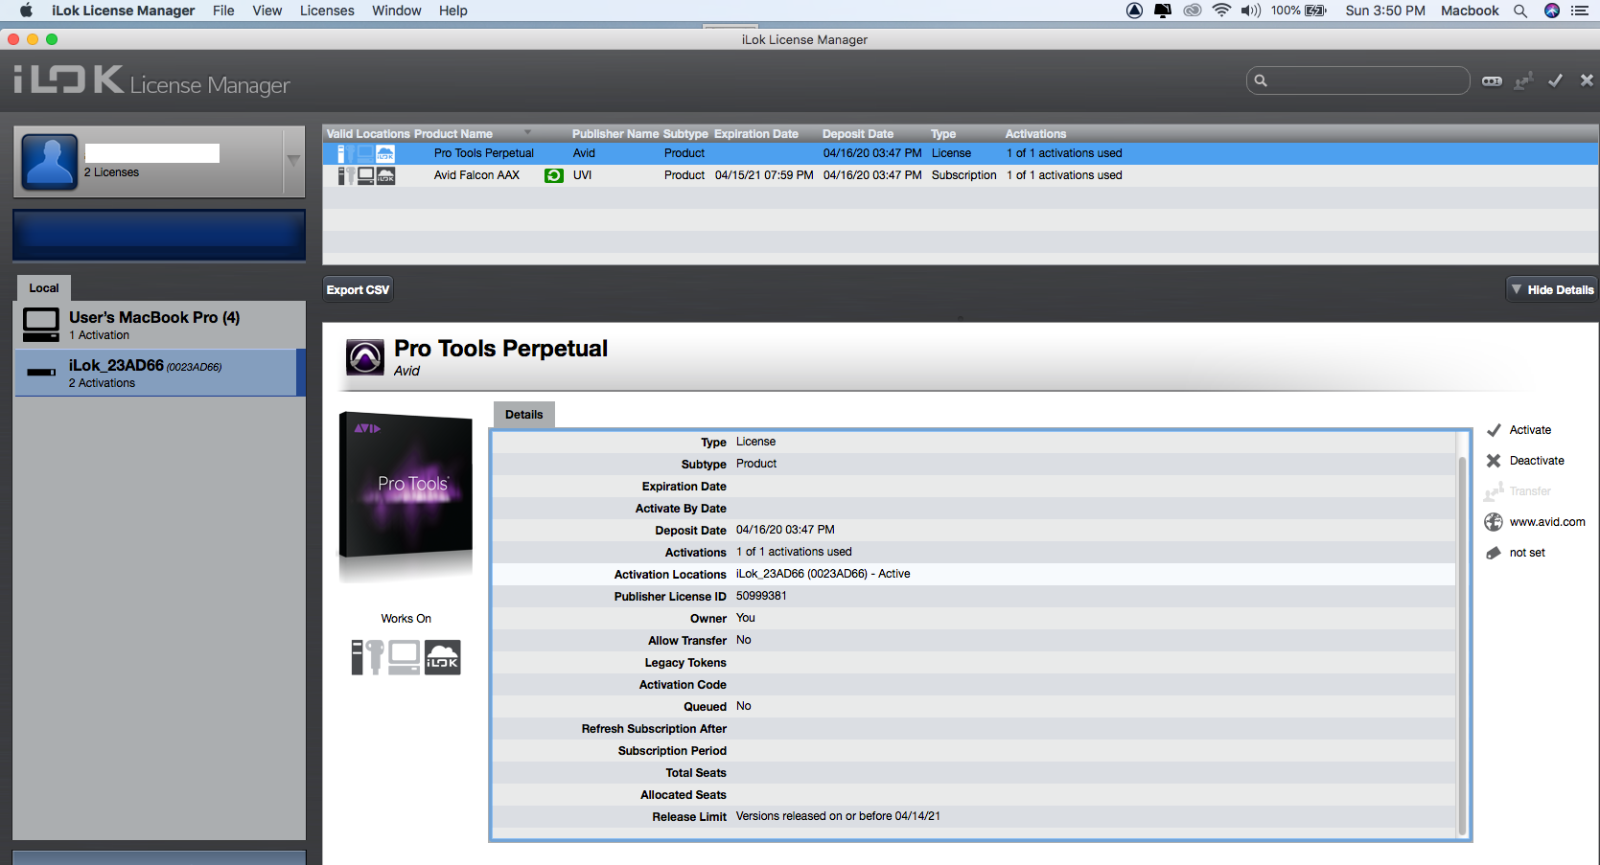Click the Export CSV button
This screenshot has width=1600, height=865.
coord(358,290)
